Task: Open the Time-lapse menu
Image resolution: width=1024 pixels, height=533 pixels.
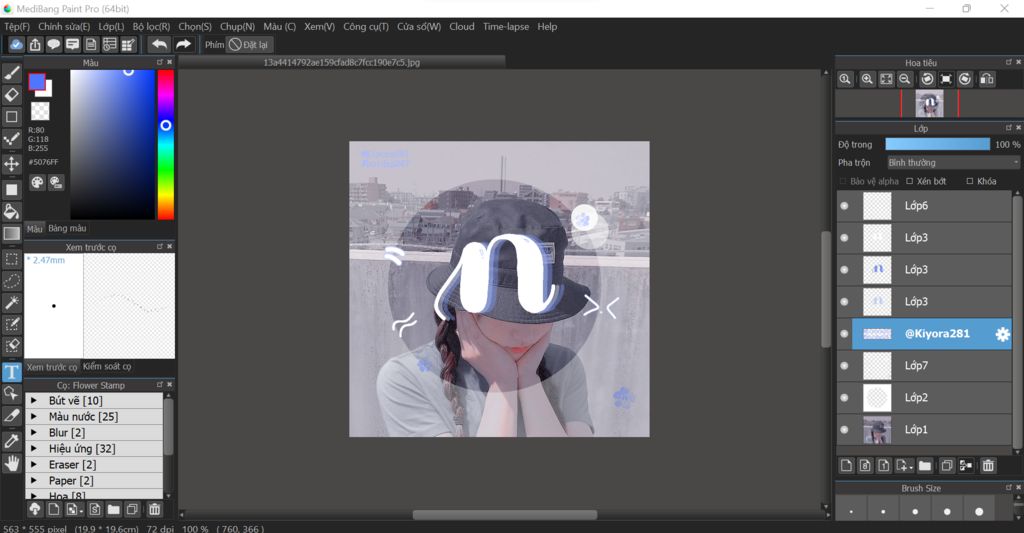Action: 506,27
